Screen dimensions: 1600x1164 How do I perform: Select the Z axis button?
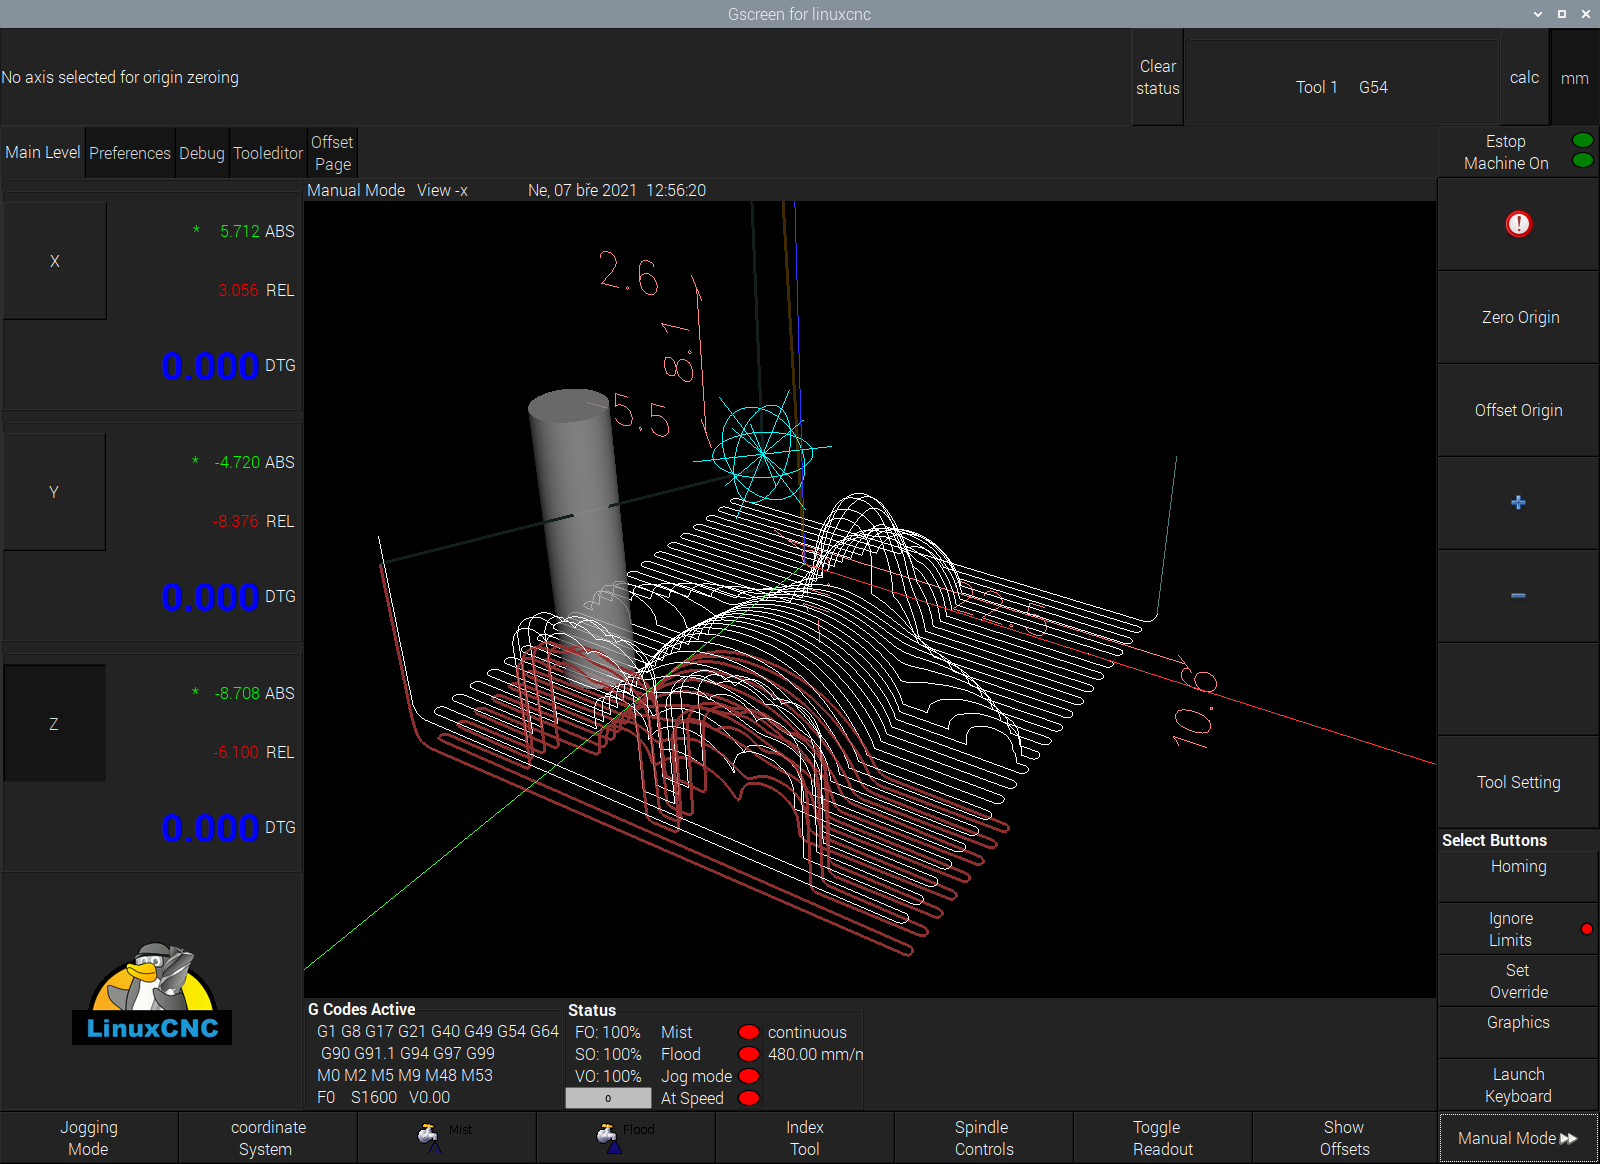pos(55,724)
